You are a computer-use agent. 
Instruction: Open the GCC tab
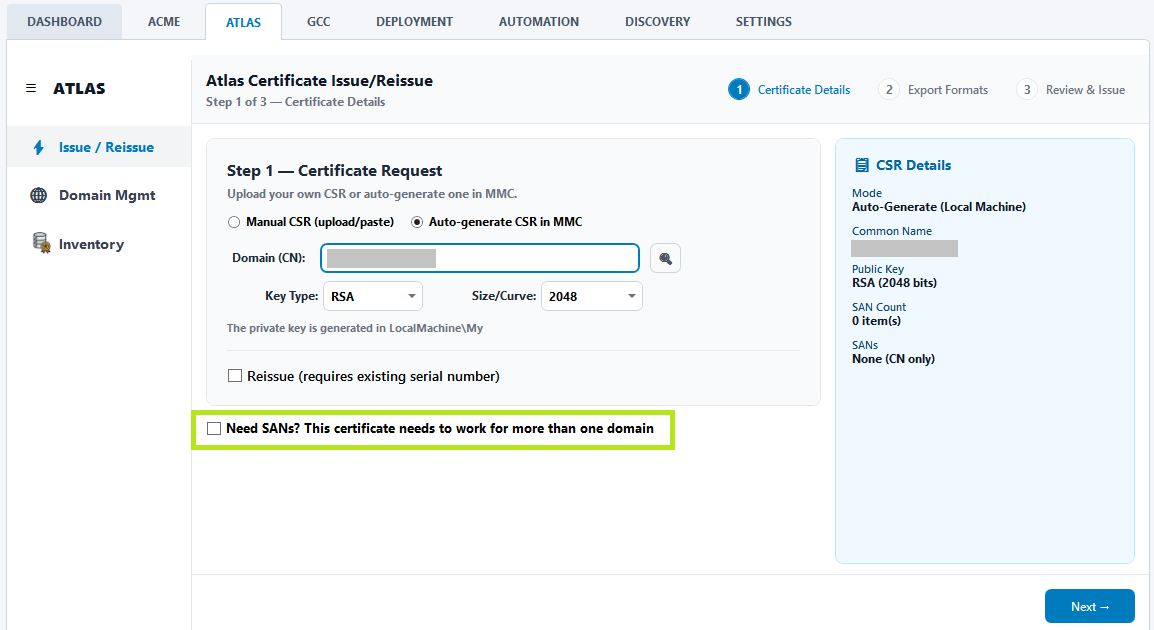coord(319,21)
